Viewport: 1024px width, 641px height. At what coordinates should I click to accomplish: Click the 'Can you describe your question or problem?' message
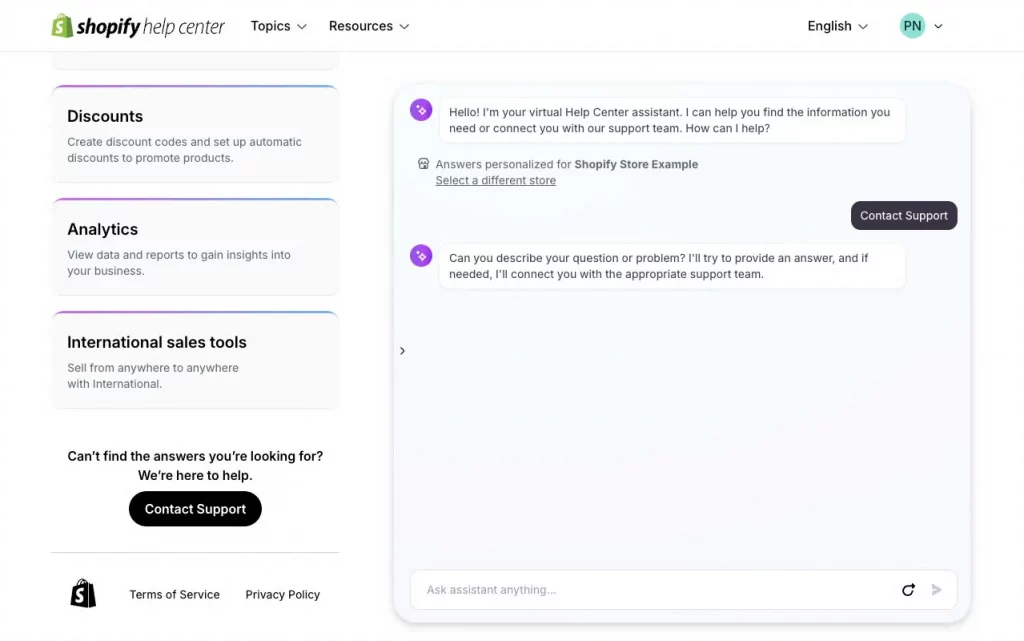pos(672,266)
